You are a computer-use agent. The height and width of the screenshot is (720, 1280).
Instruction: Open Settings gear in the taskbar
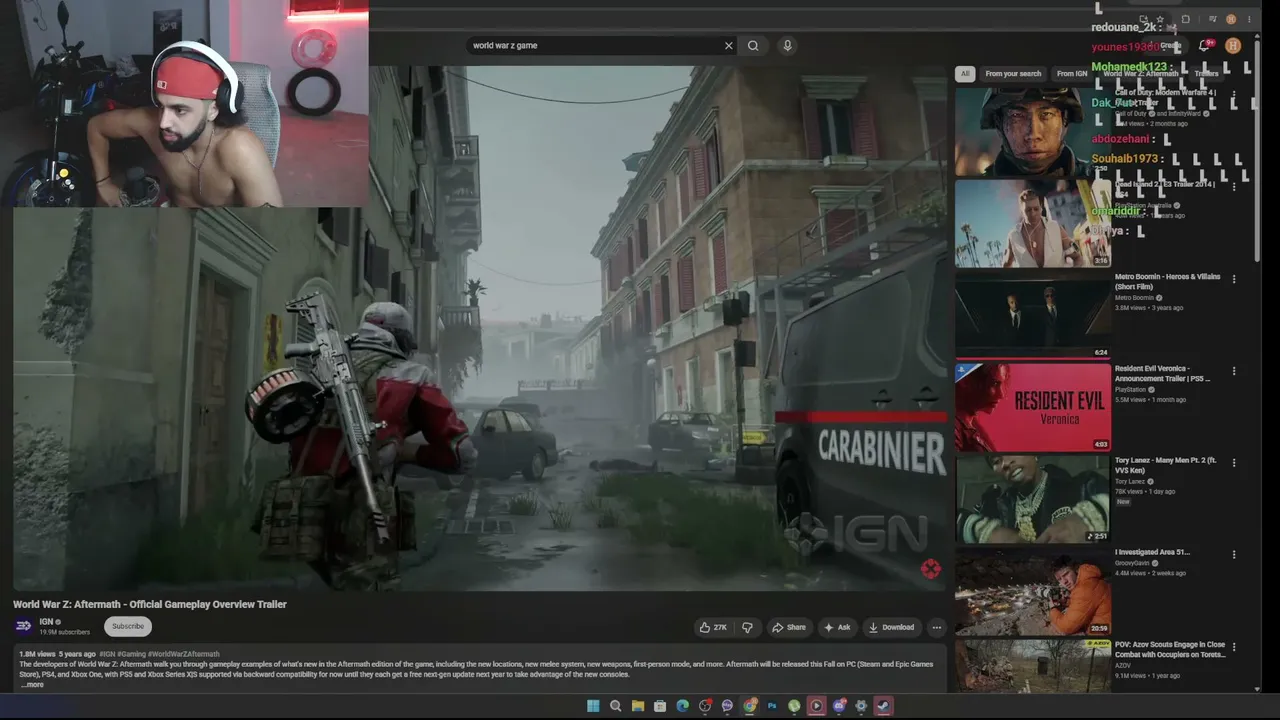861,706
